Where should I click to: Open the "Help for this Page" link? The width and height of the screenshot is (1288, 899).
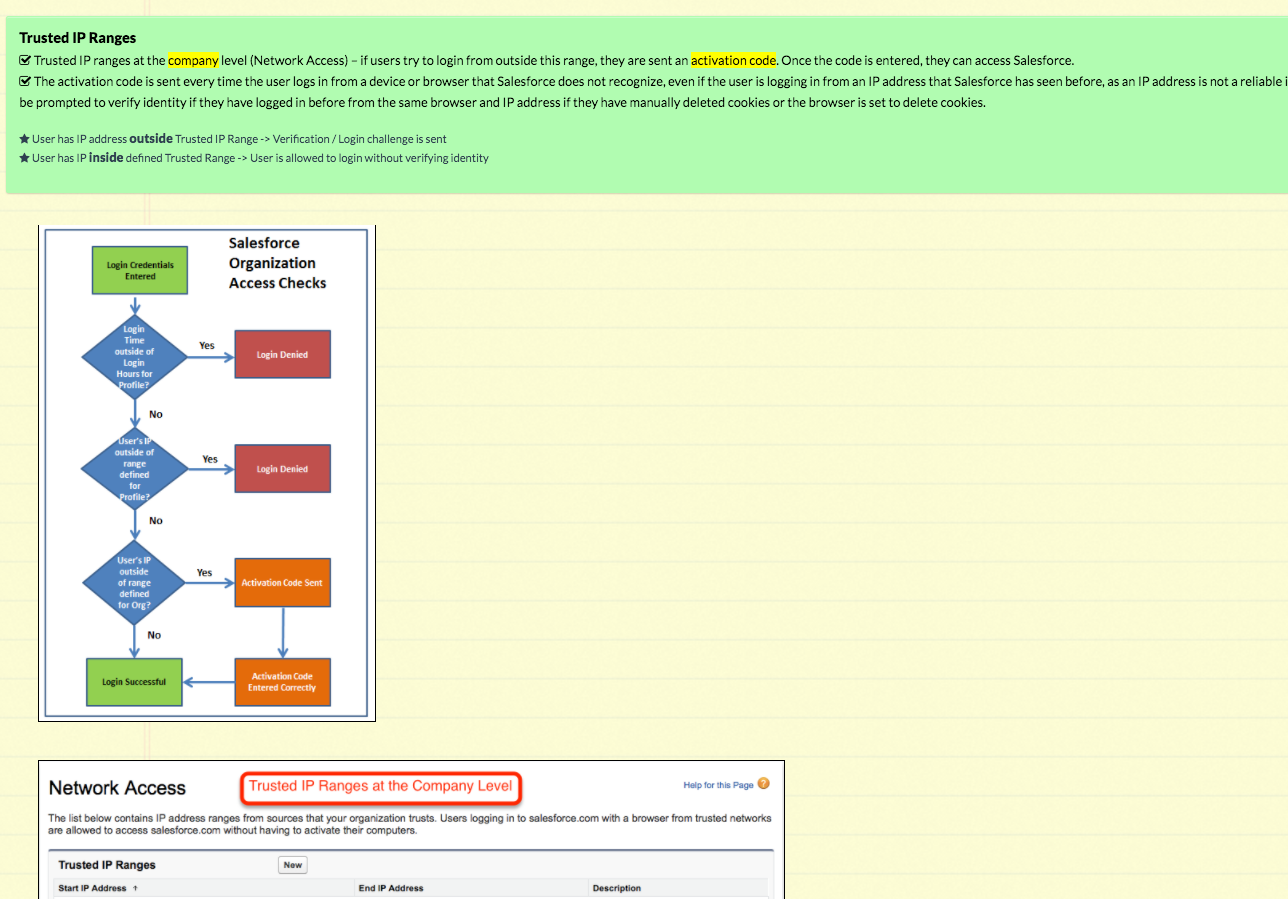[718, 785]
